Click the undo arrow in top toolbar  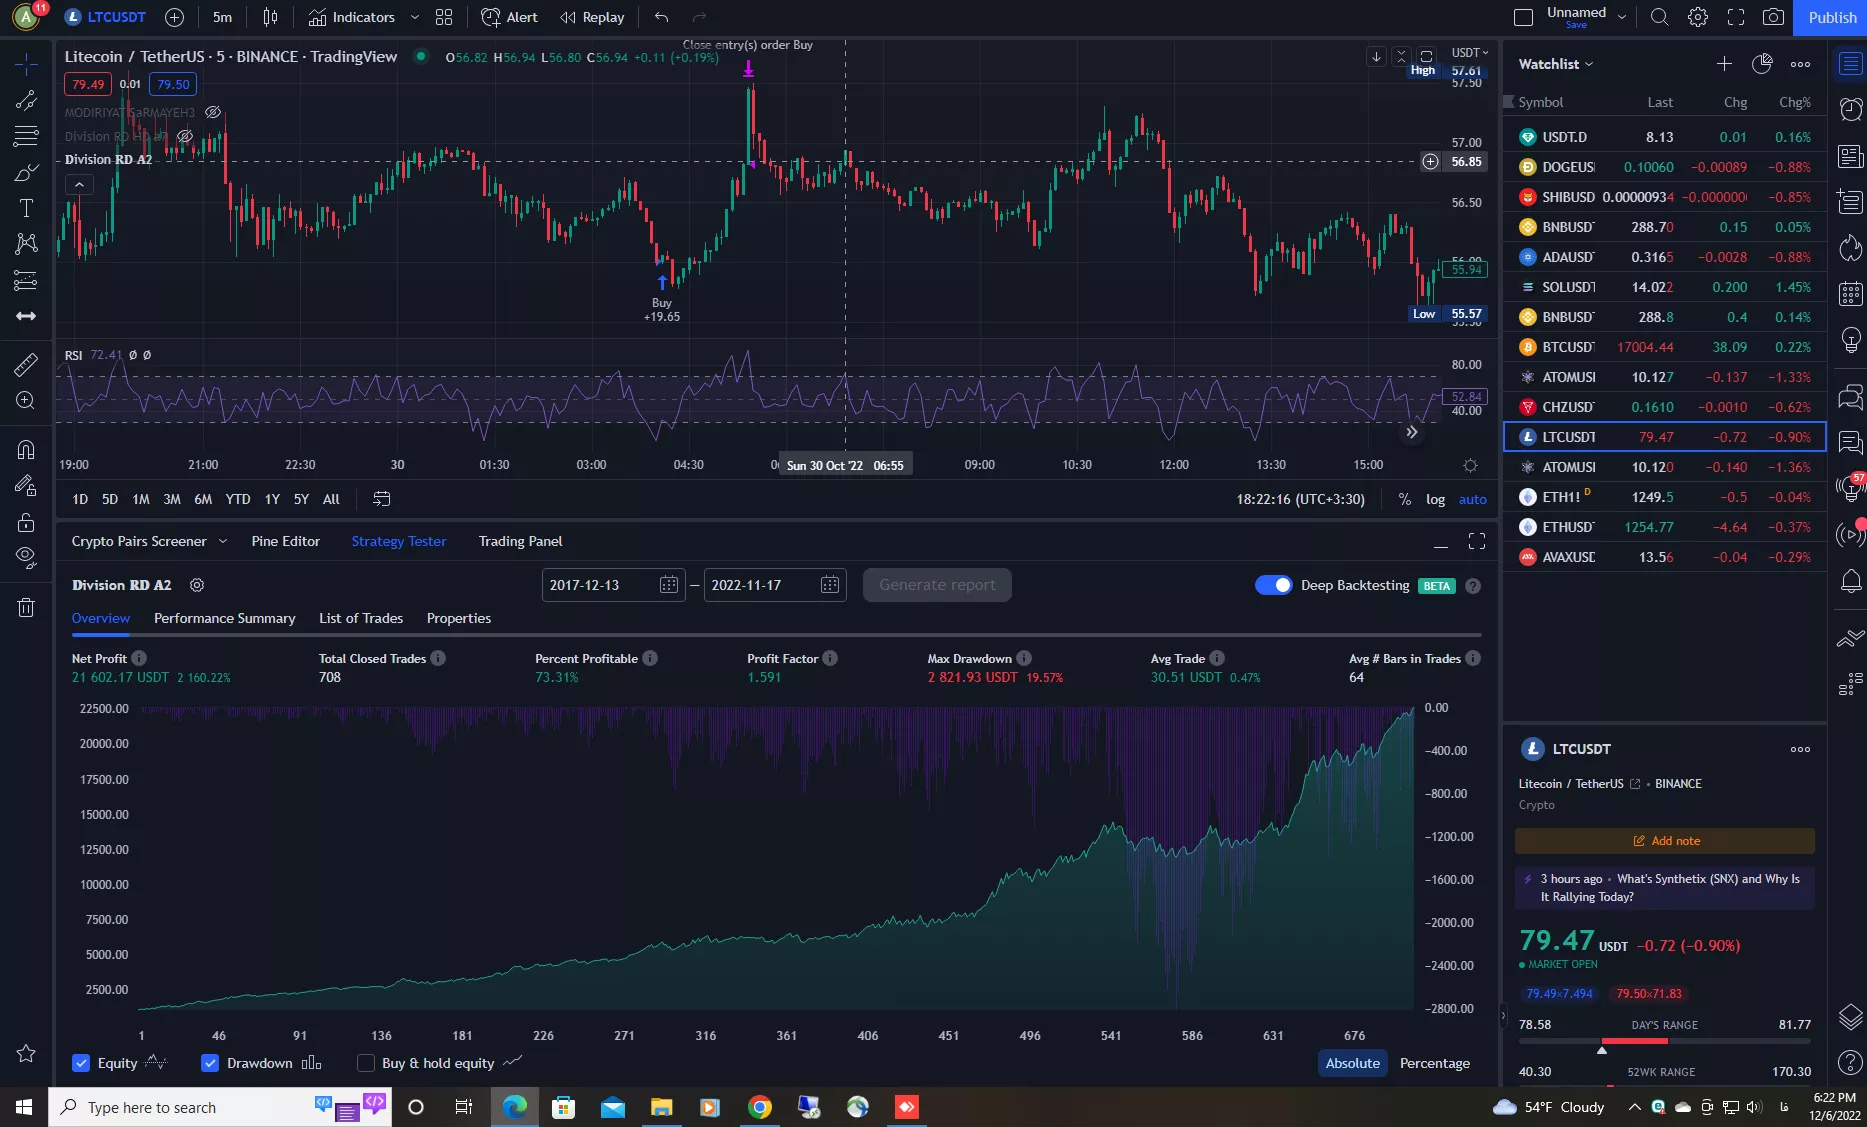(661, 17)
